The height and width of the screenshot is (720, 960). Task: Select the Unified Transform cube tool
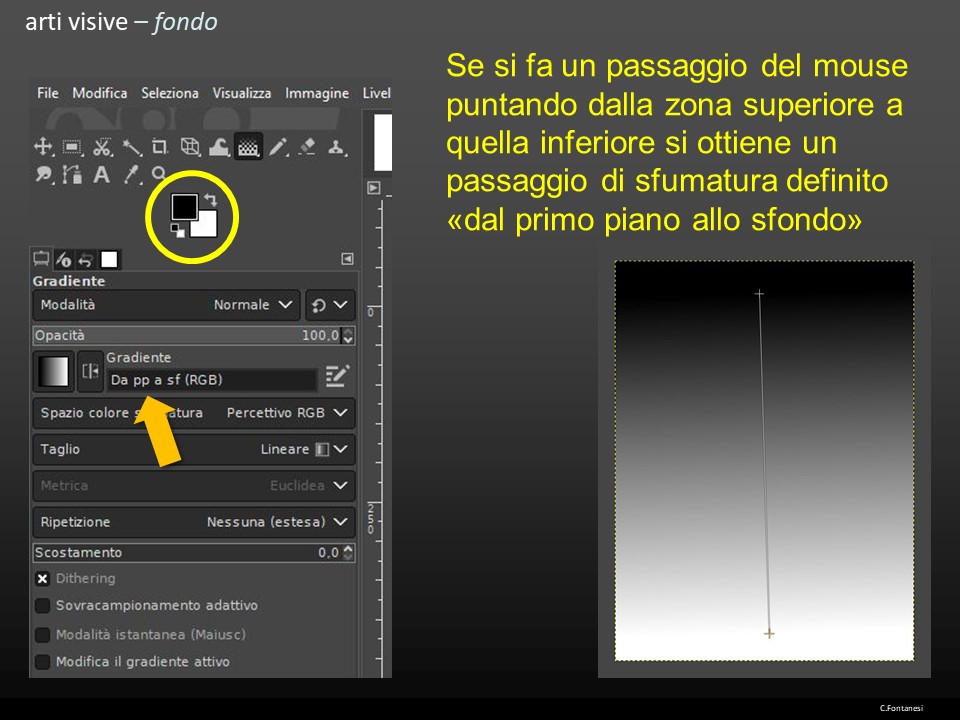190,147
